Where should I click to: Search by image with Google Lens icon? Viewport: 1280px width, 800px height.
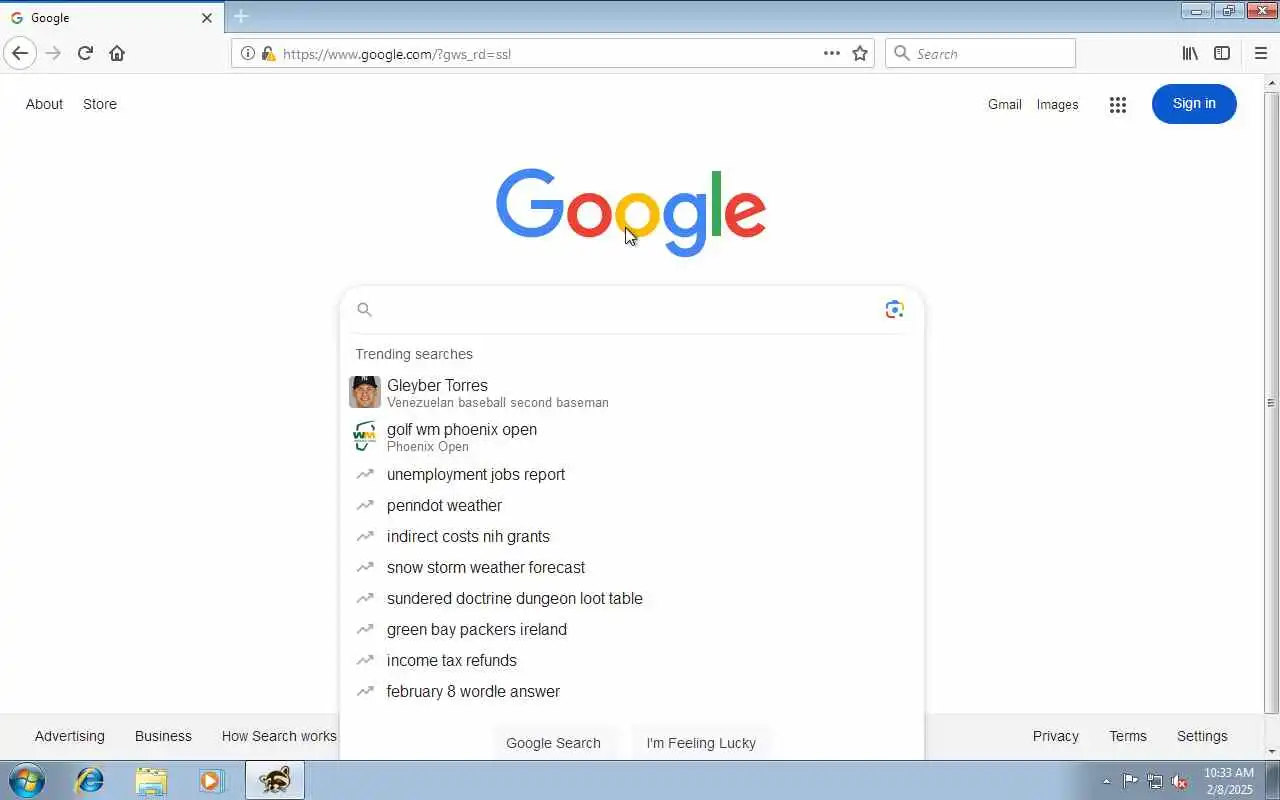tap(894, 309)
